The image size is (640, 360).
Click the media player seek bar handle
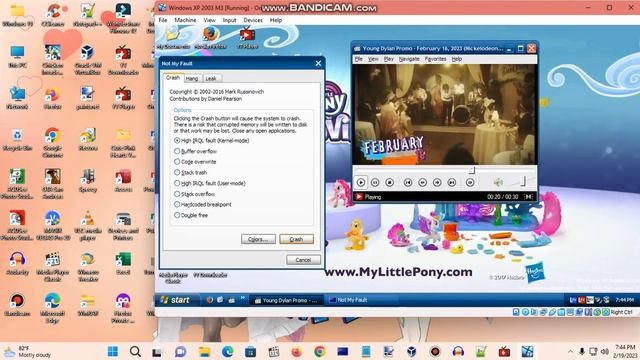[472, 170]
